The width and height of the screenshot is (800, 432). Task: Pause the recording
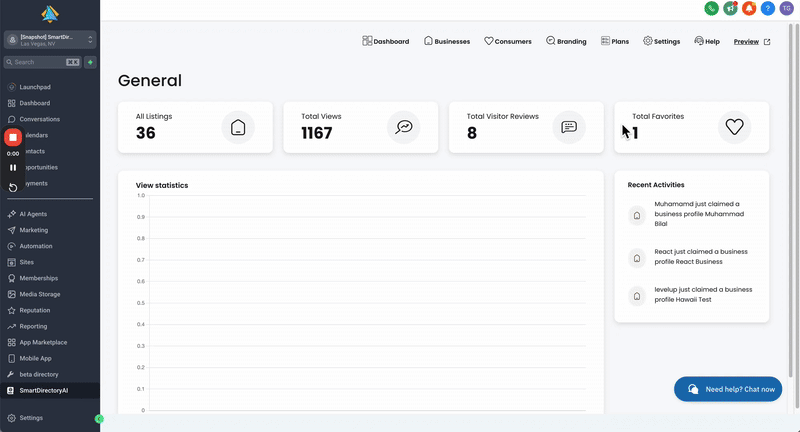pos(13,167)
